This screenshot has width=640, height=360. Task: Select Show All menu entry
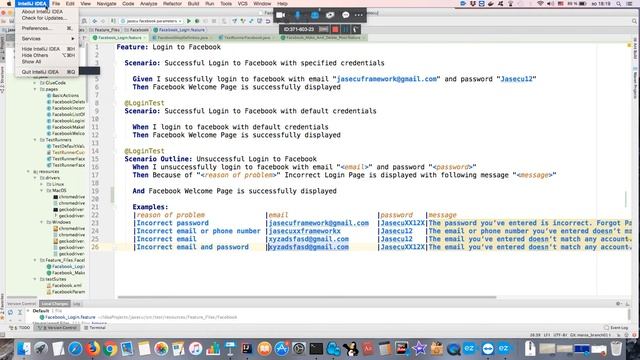pos(47,62)
